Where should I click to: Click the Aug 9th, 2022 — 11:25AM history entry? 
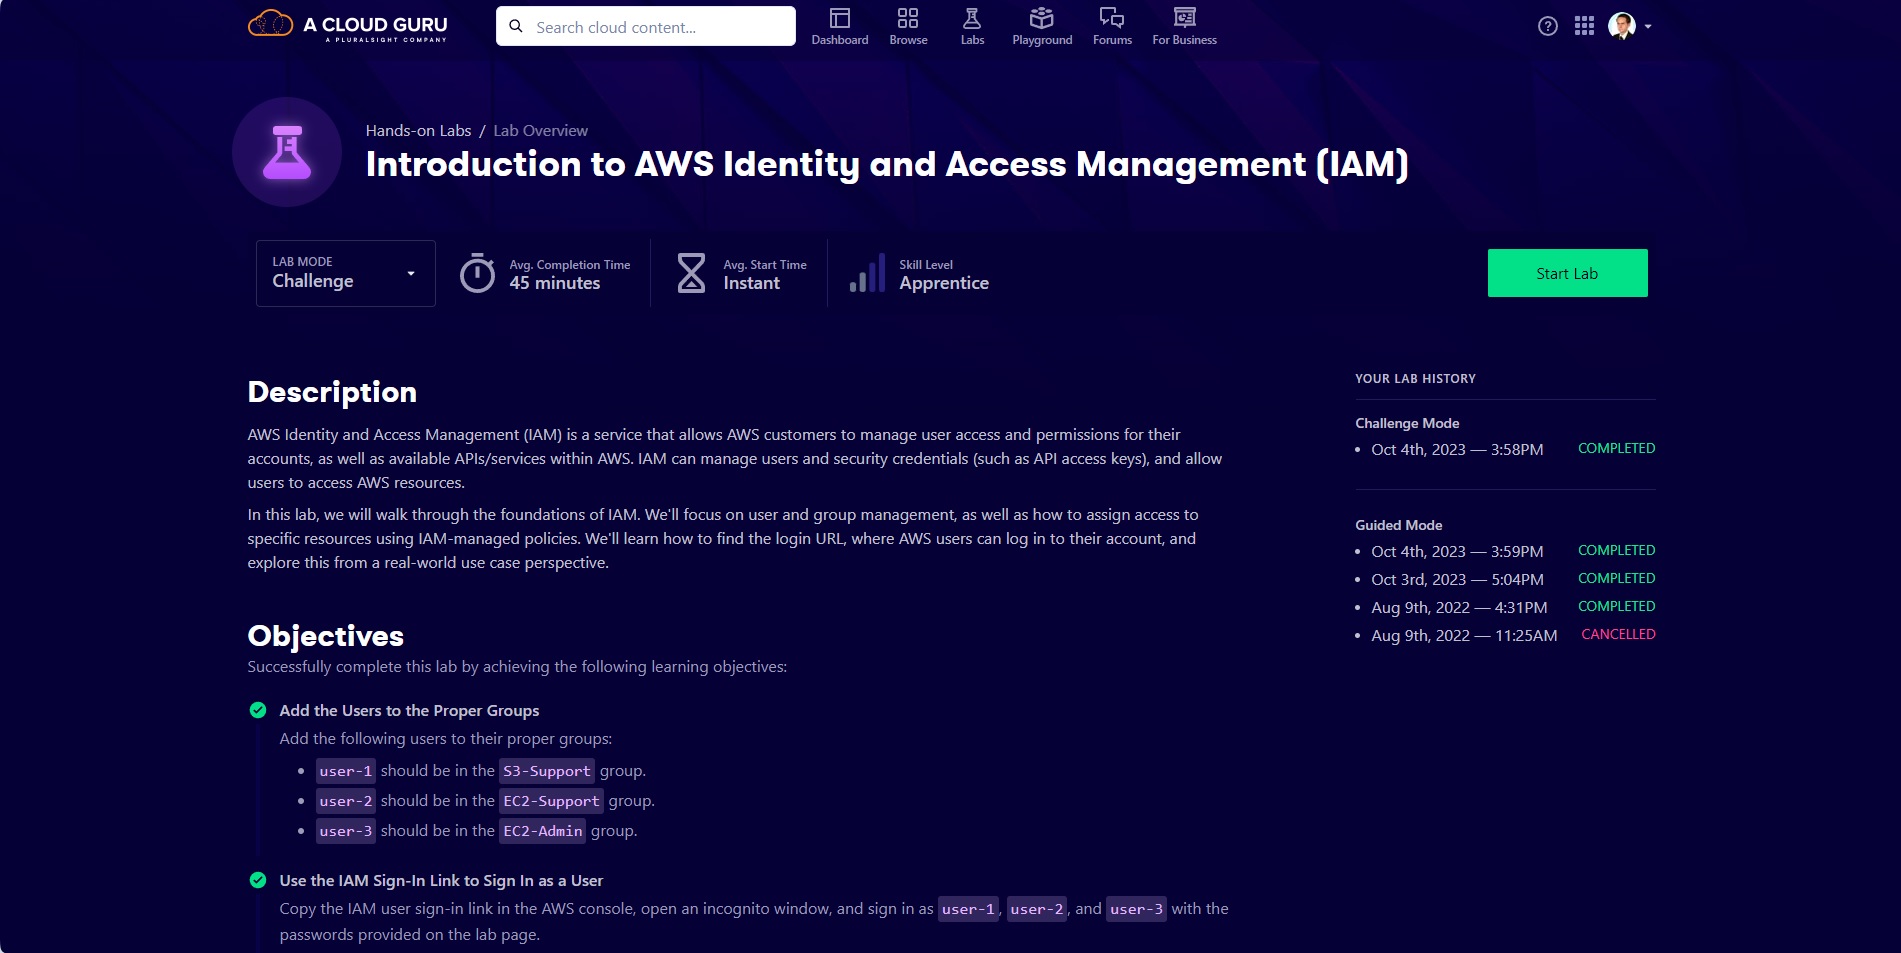1464,636
